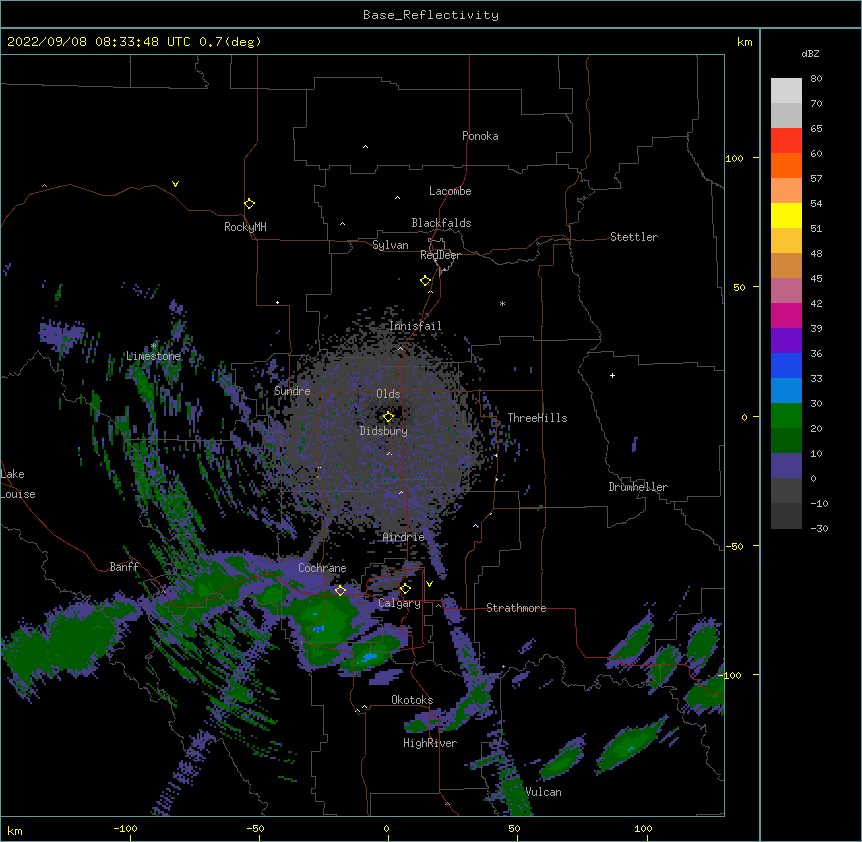Click the Lake Louise label
Screen dimensions: 862x842
pos(18,484)
